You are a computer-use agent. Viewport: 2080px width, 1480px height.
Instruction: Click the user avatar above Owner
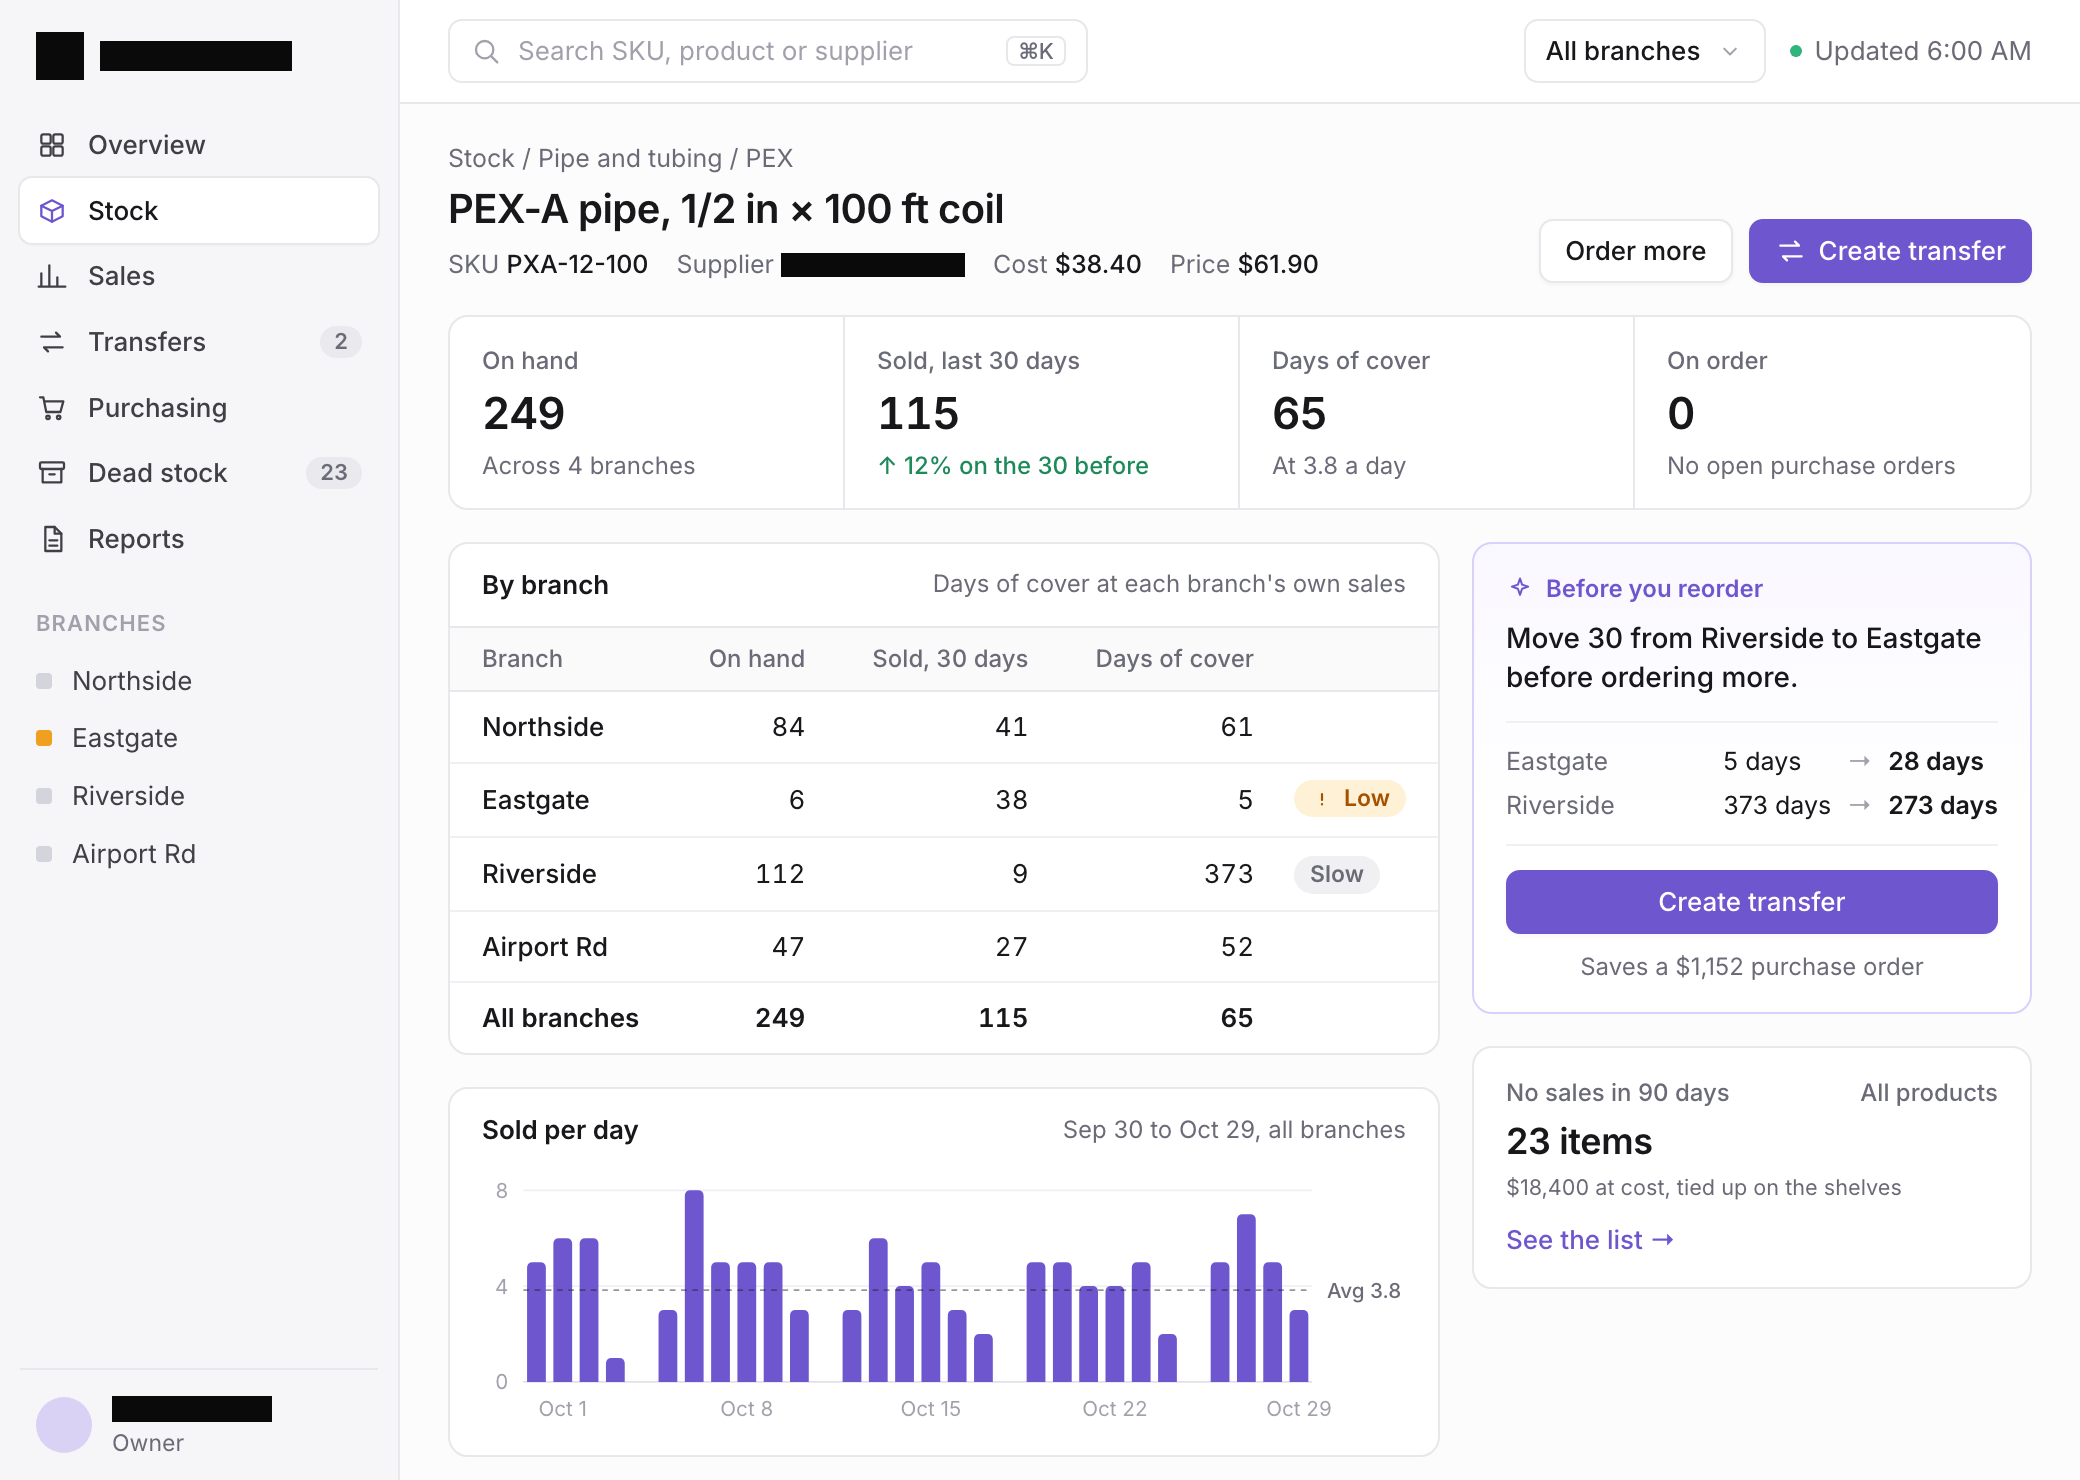tap(64, 1424)
